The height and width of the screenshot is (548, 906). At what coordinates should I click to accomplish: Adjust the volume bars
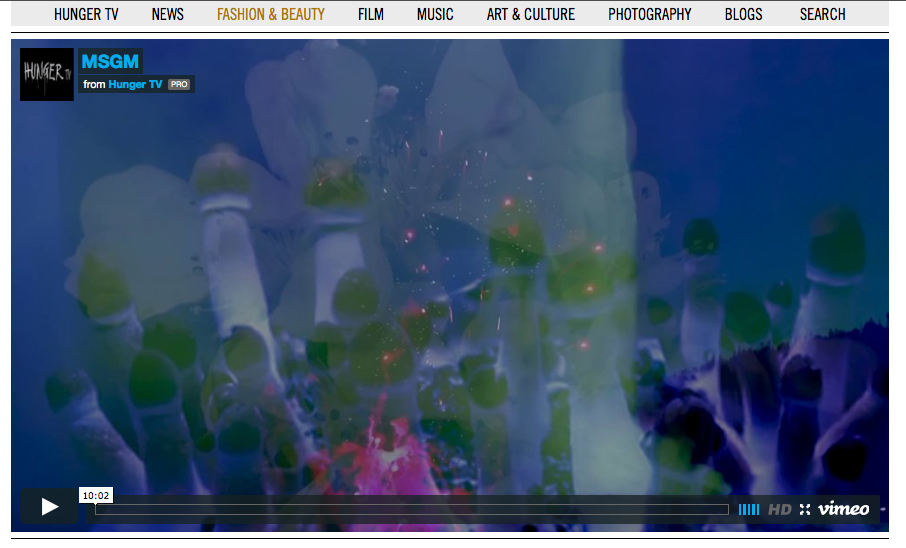pos(749,509)
